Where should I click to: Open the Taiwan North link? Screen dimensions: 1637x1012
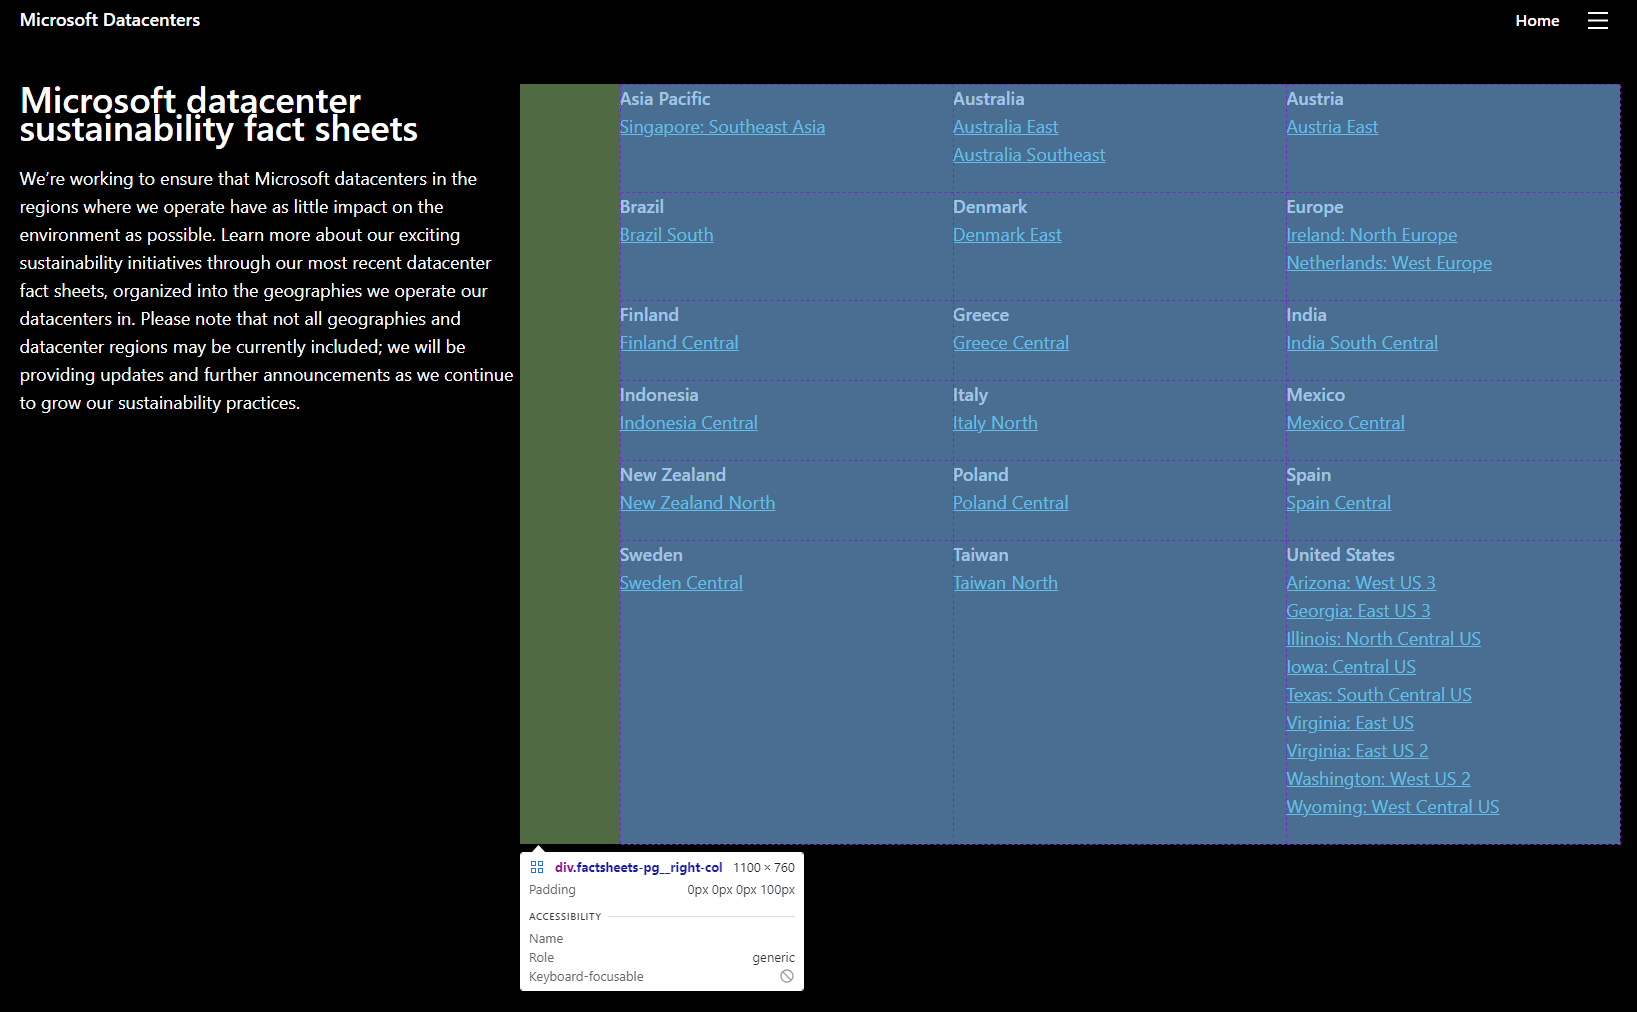click(1005, 583)
